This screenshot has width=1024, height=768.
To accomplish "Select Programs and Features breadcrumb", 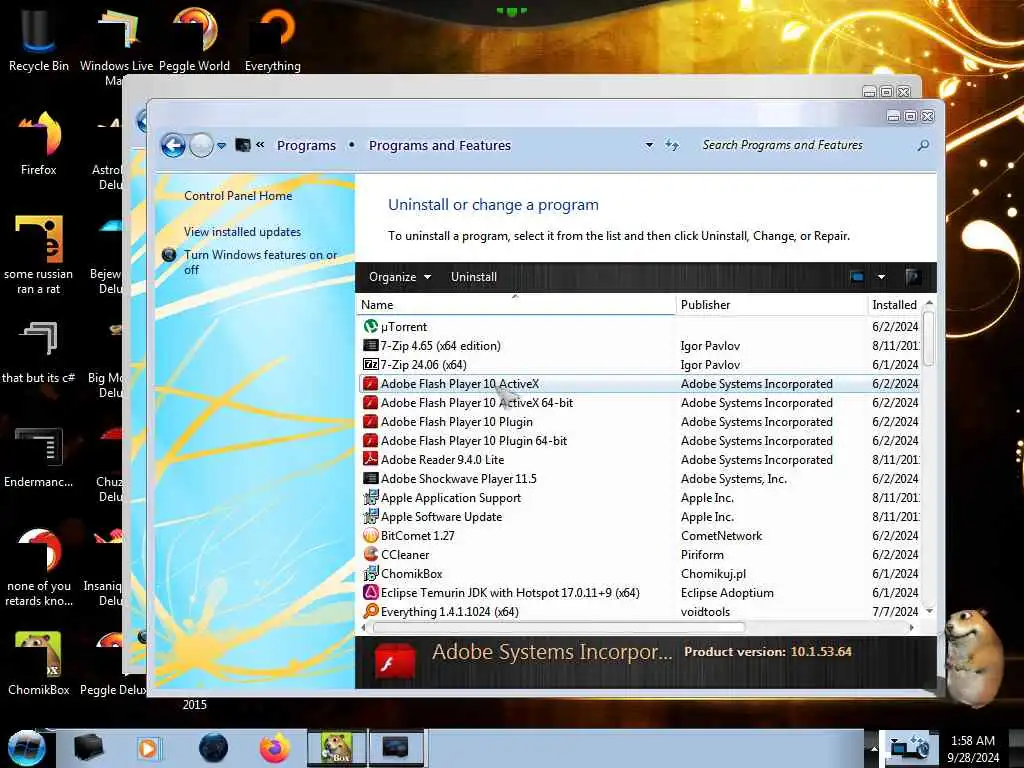I will pyautogui.click(x=440, y=146).
